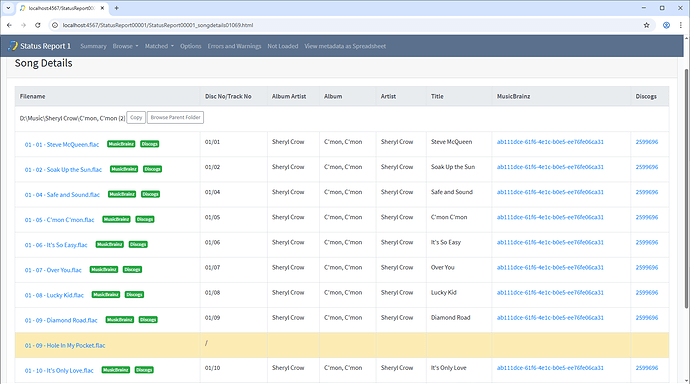Click the site information icon in address bar
Image resolution: width=690 pixels, height=384 pixels.
point(55,25)
